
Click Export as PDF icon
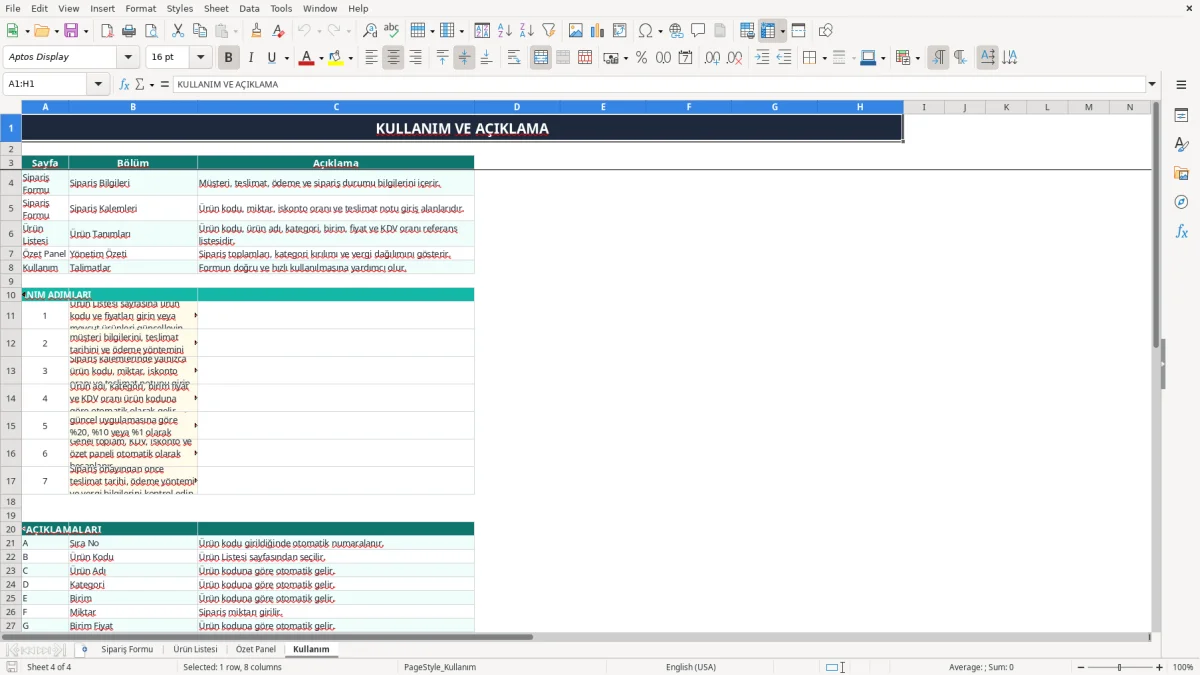click(107, 31)
